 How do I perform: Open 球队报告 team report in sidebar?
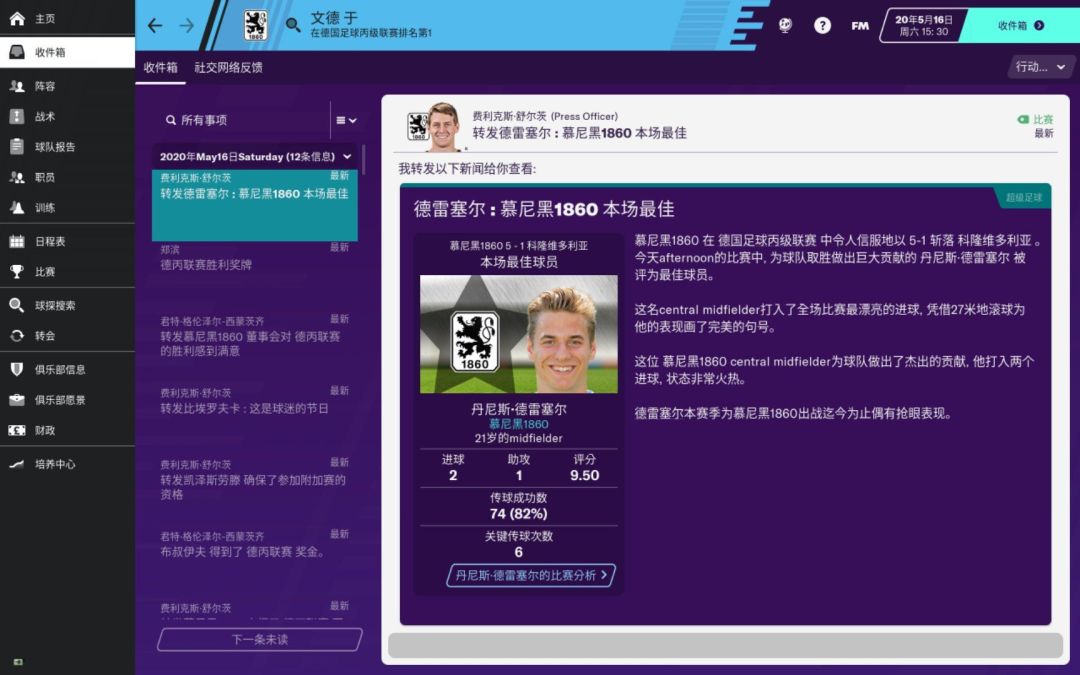[67, 147]
